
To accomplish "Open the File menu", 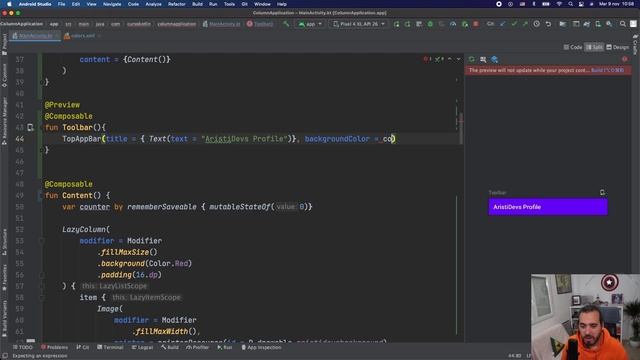I will coord(61,4).
